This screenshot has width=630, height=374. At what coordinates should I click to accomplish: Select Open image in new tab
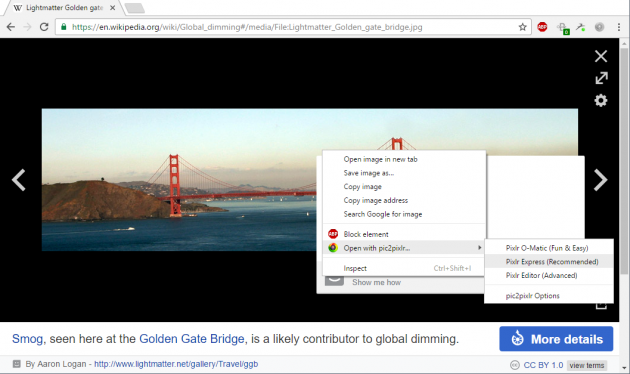[404, 159]
